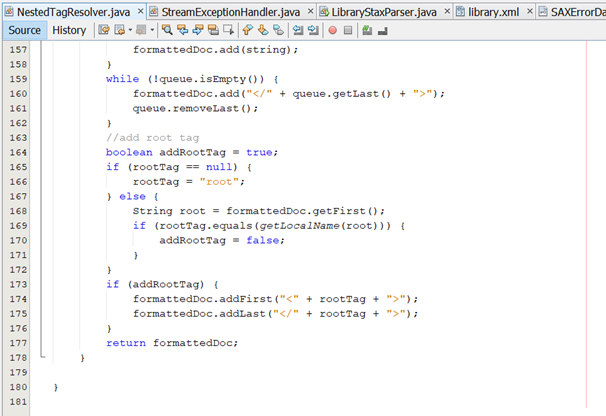Go to Previous Bookmark icon
Viewport: 606px width, 416px height.
click(x=247, y=30)
